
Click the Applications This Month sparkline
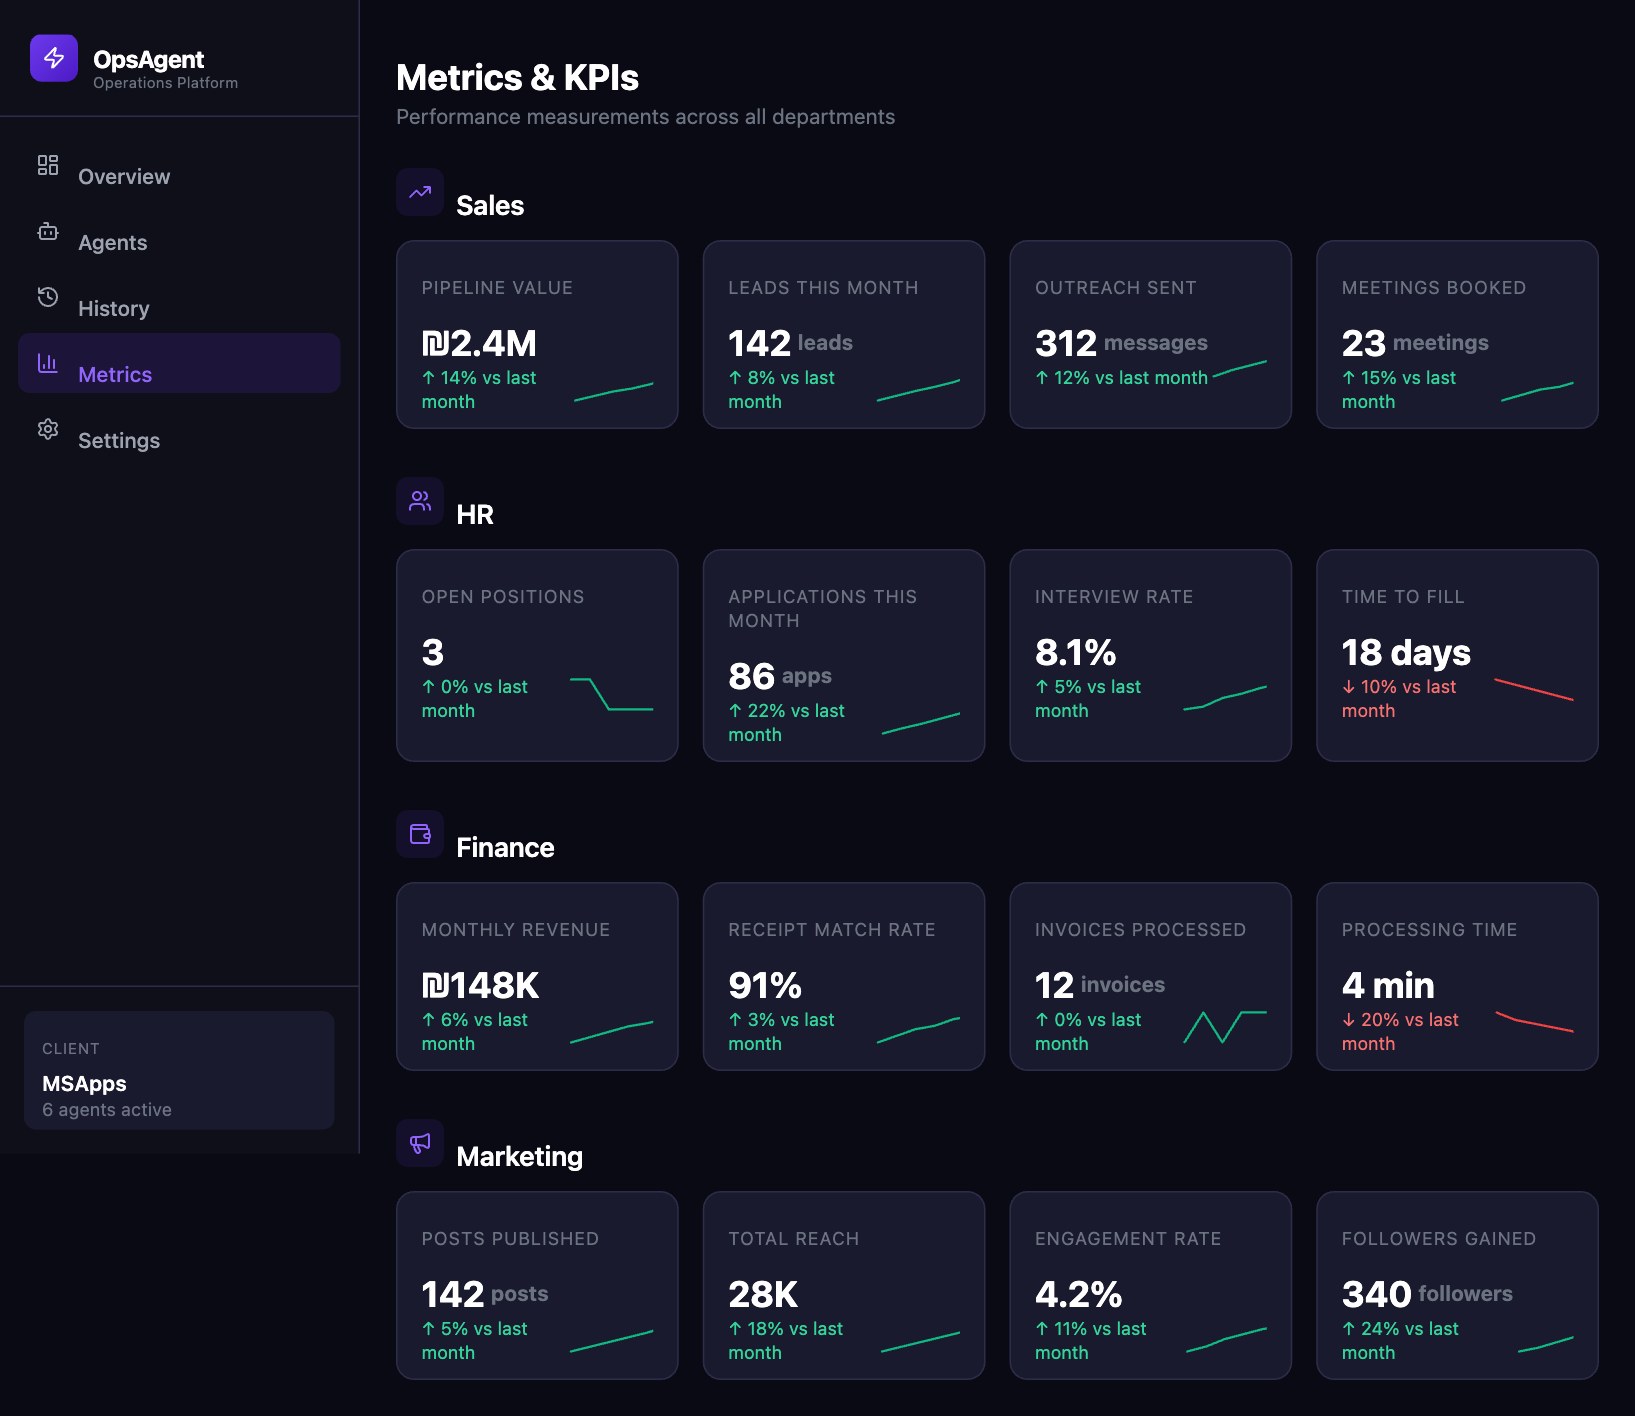[921, 723]
